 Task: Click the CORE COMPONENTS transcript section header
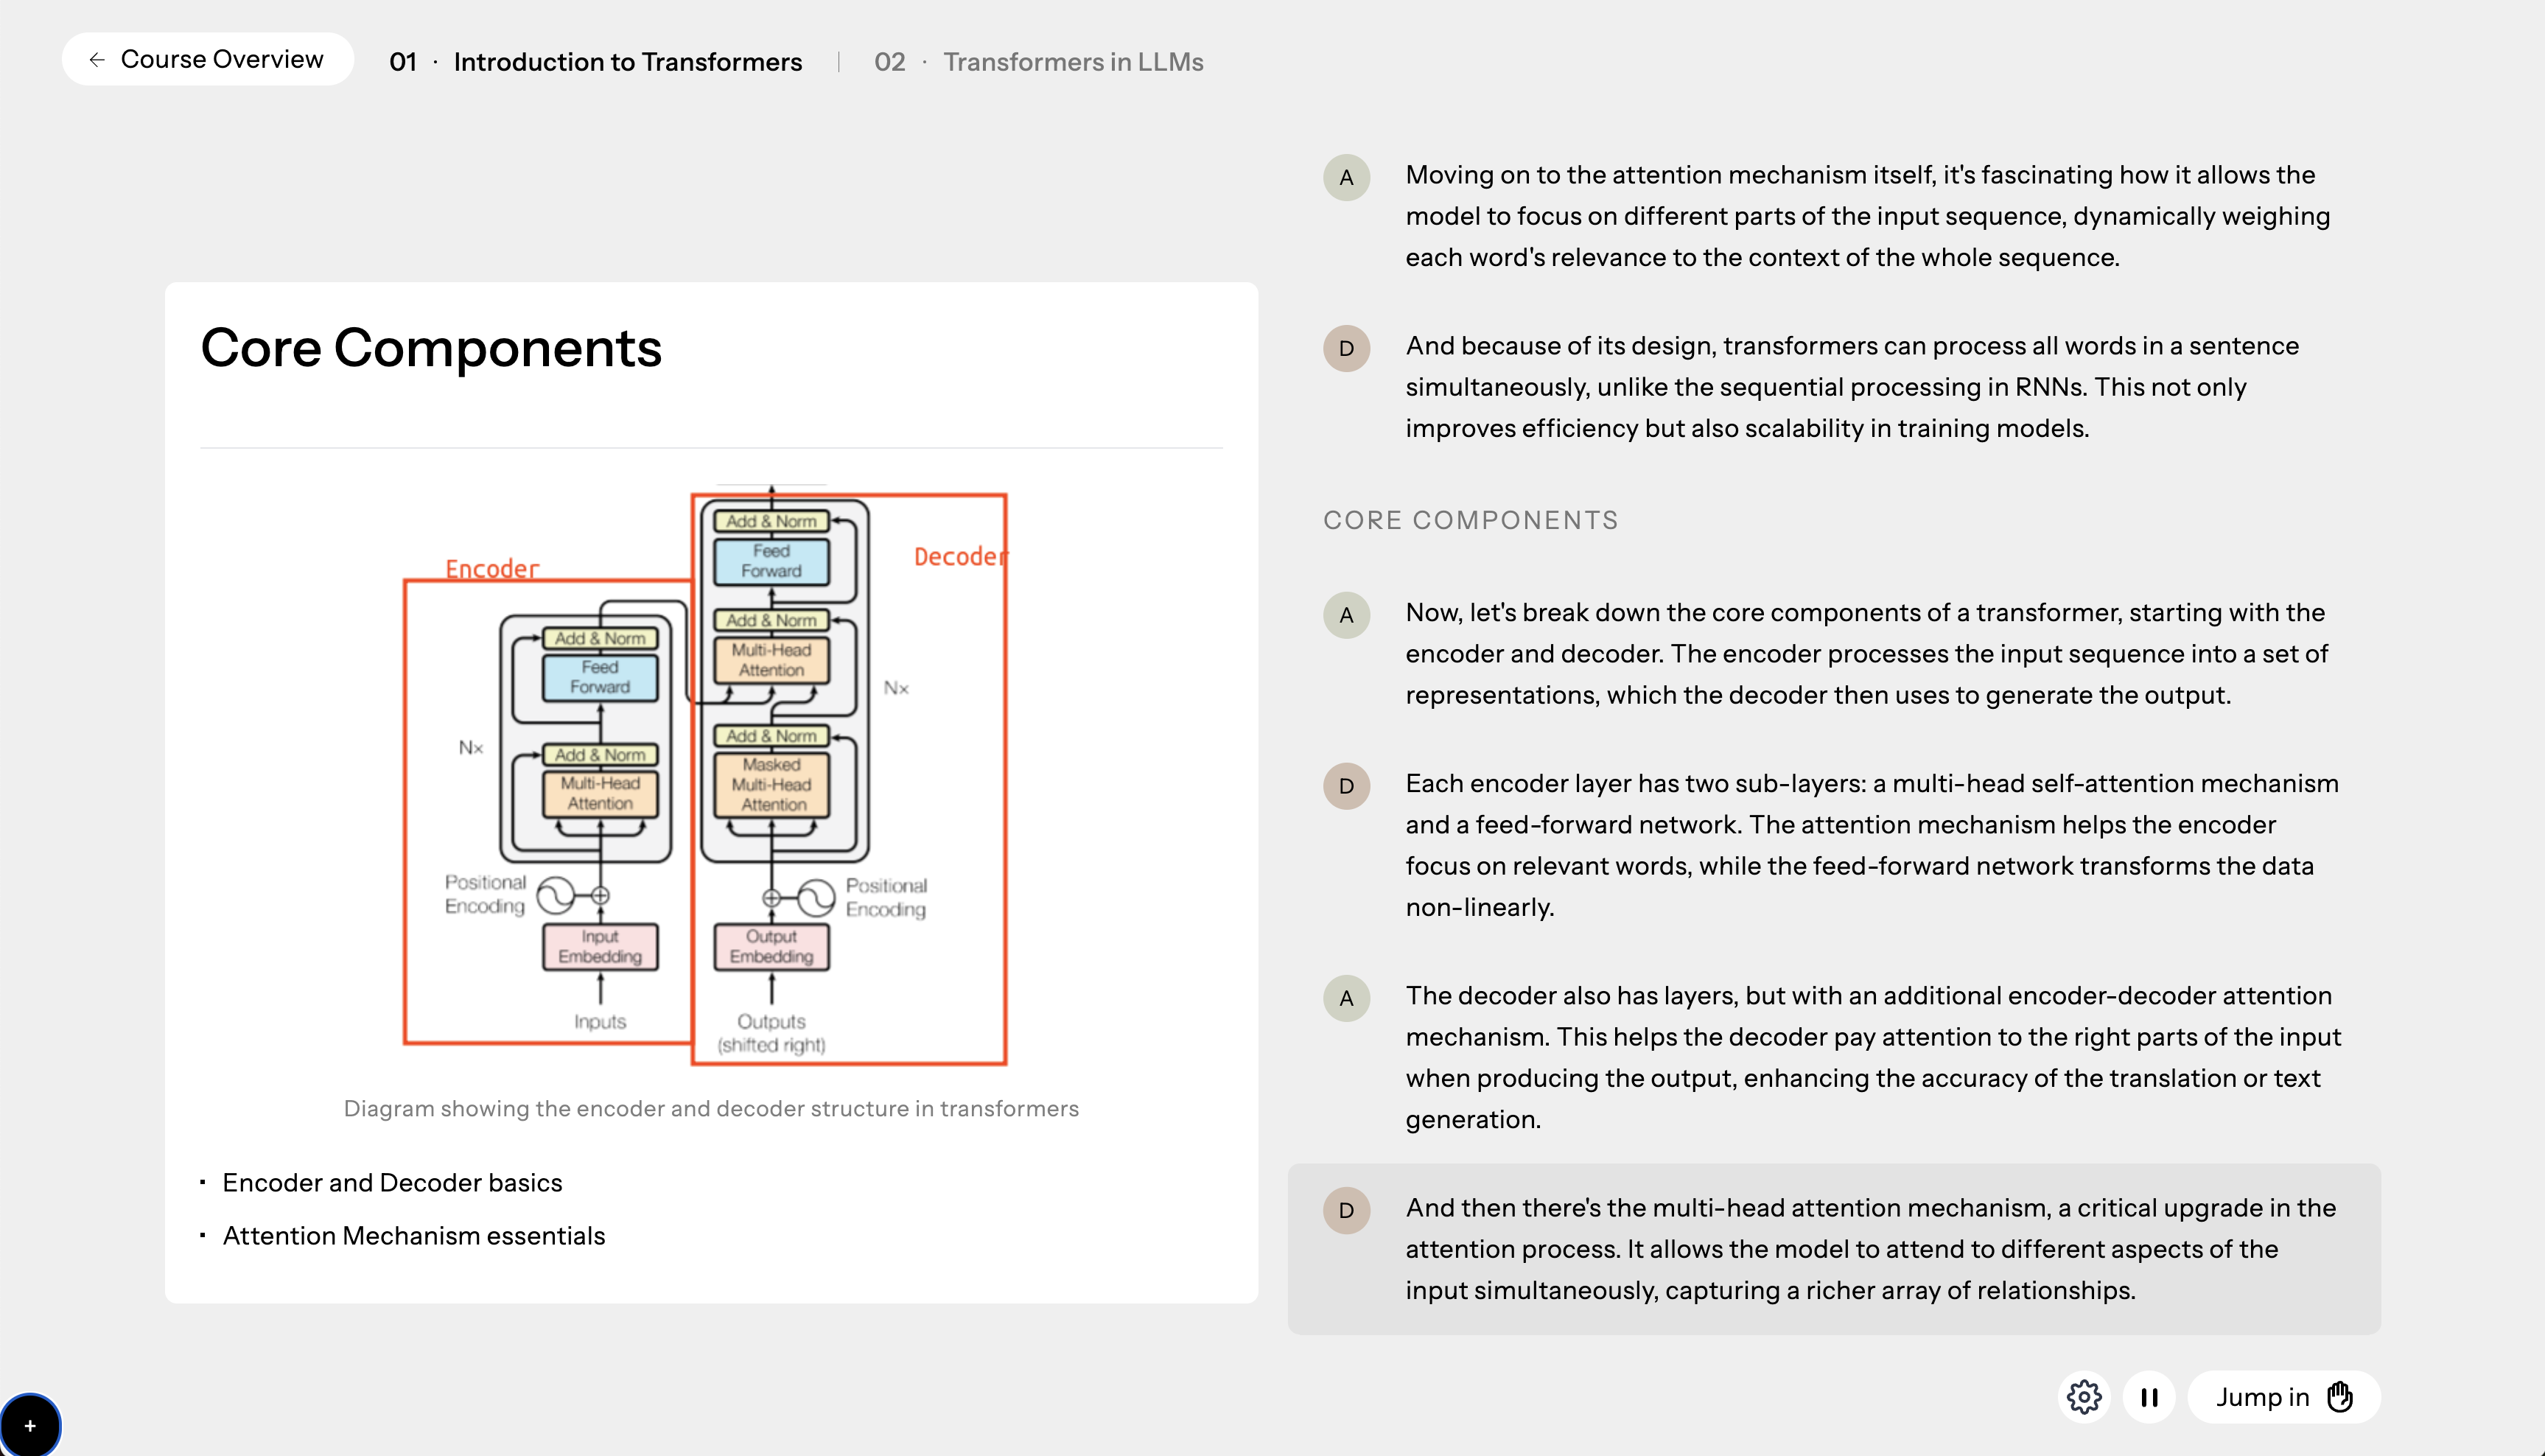[x=1470, y=520]
